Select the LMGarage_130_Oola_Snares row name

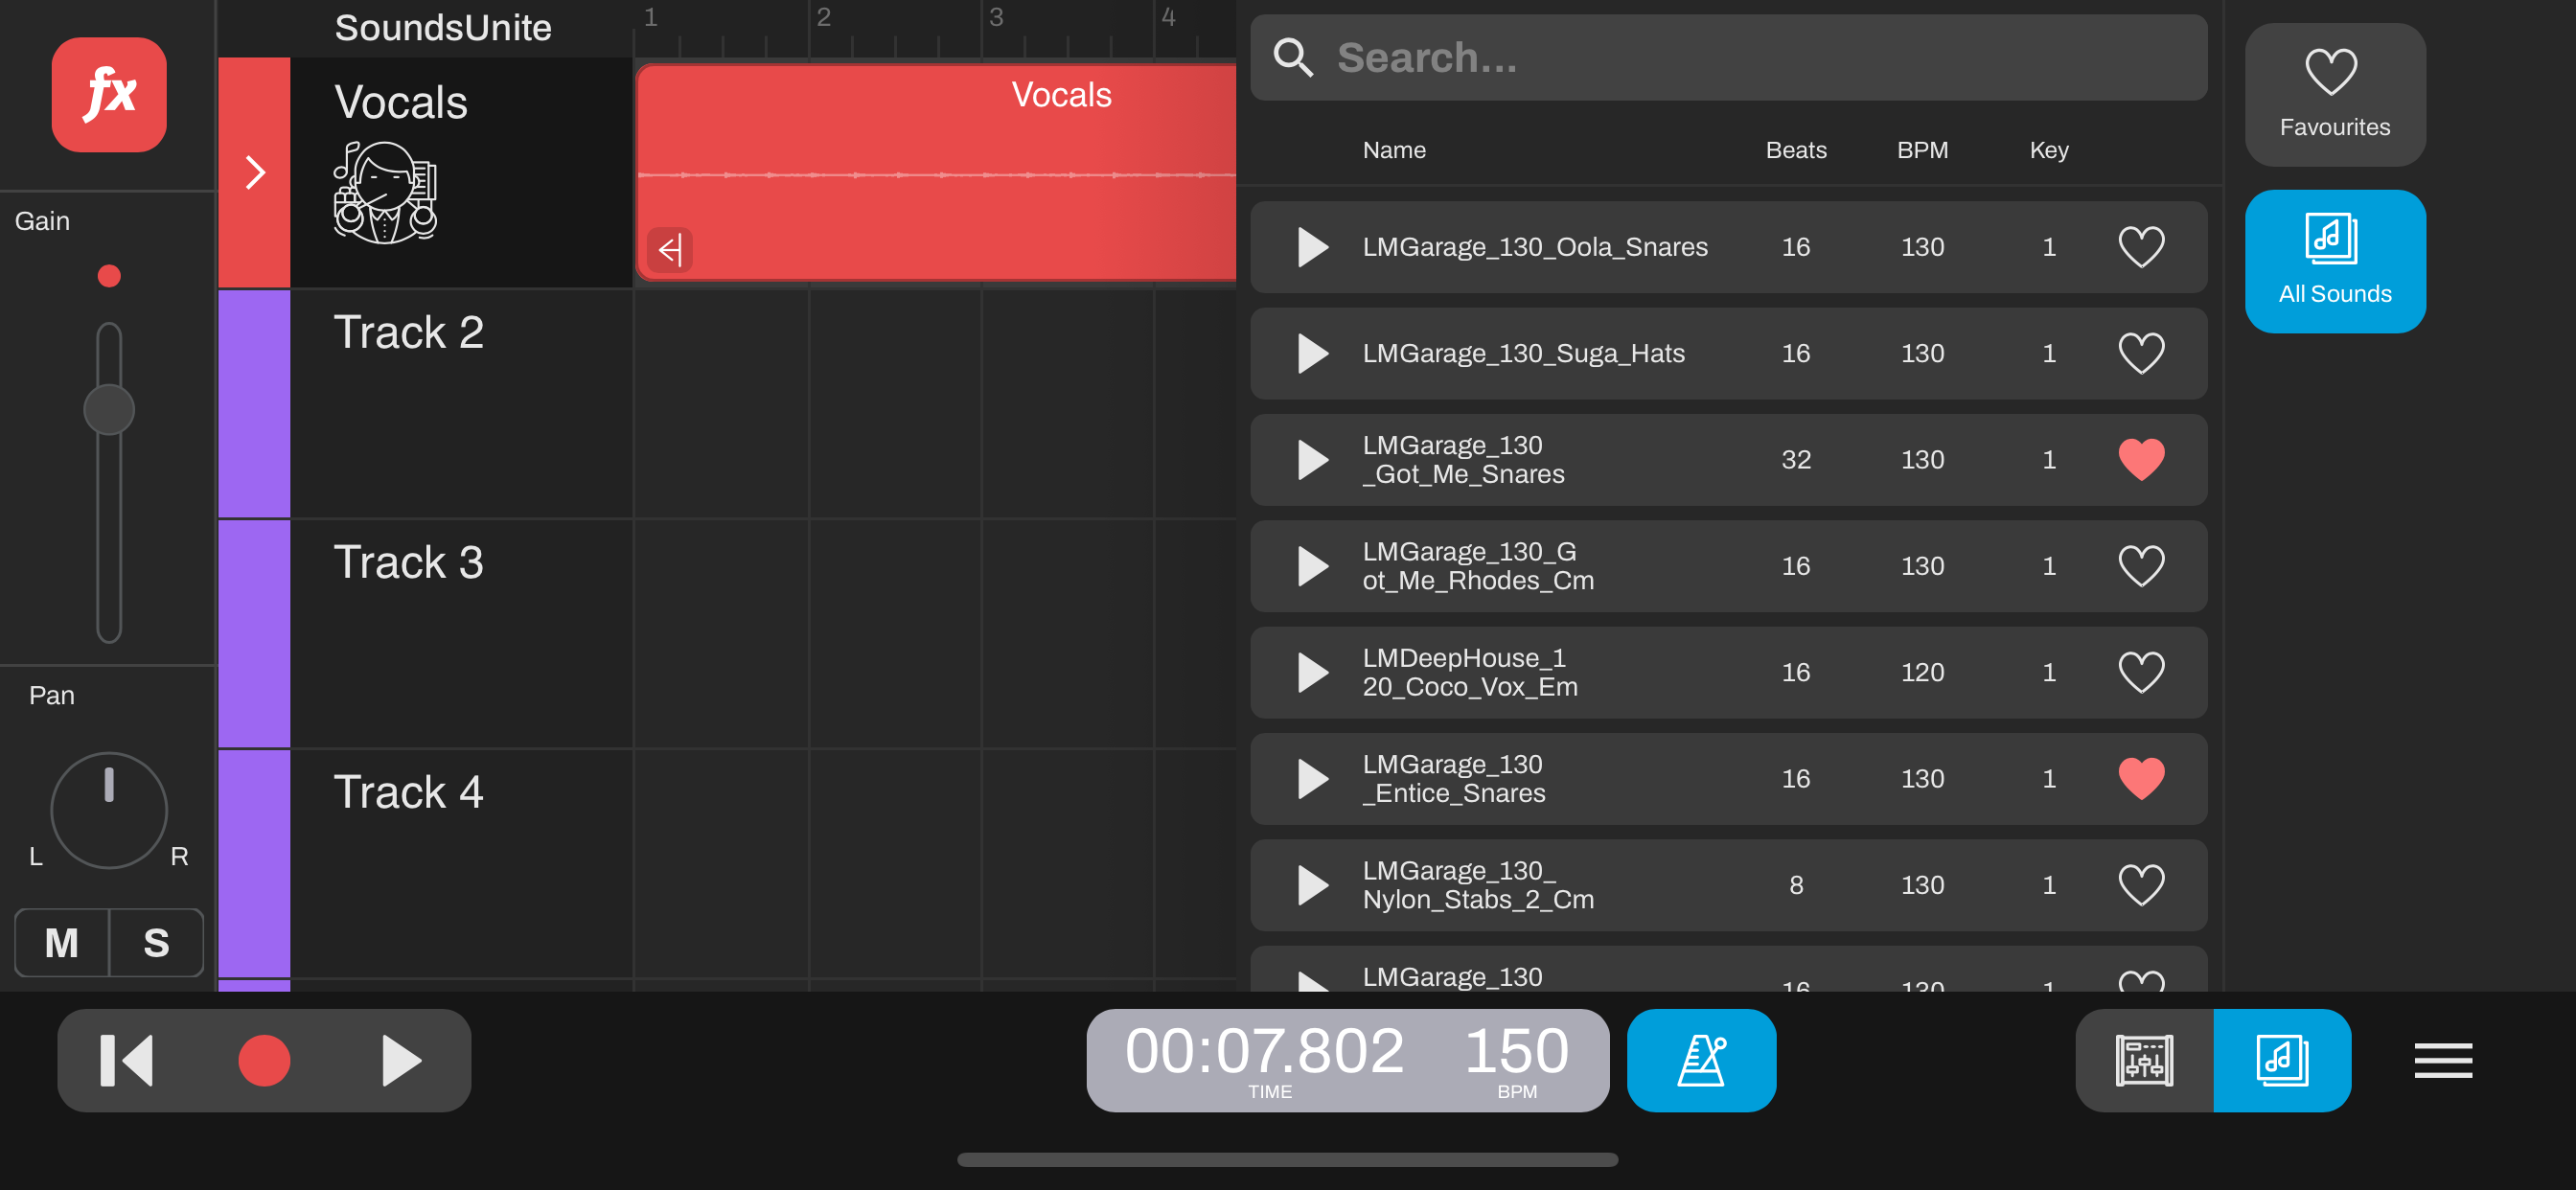point(1535,247)
